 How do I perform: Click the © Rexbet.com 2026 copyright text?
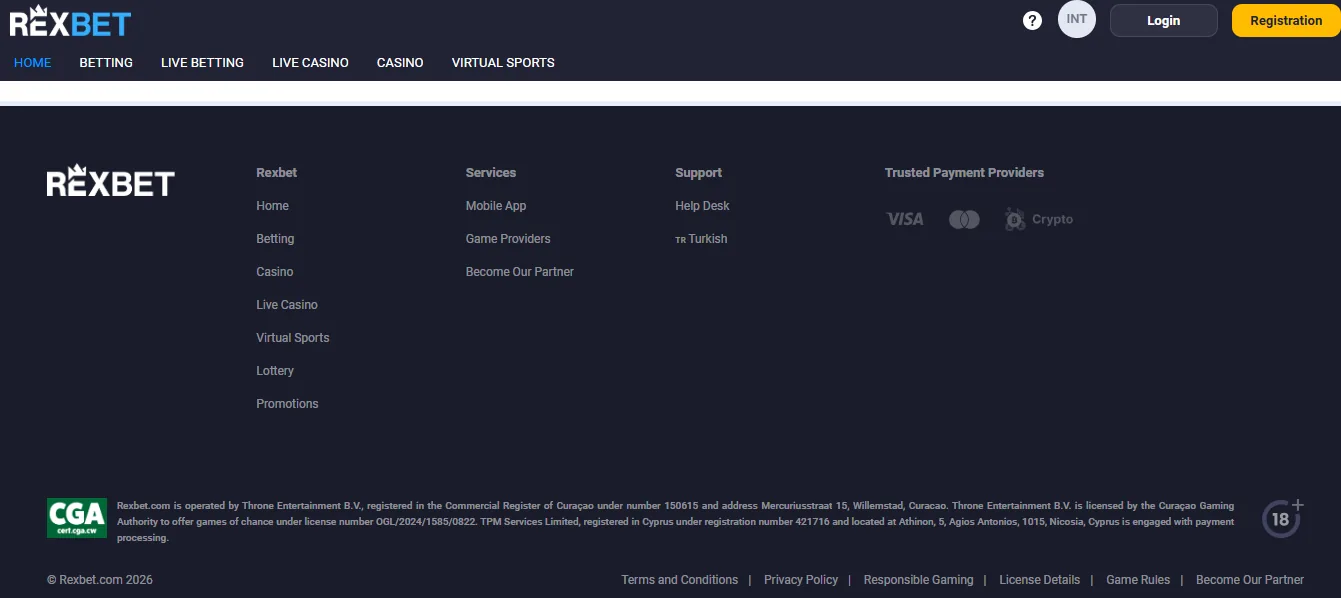[x=100, y=580]
